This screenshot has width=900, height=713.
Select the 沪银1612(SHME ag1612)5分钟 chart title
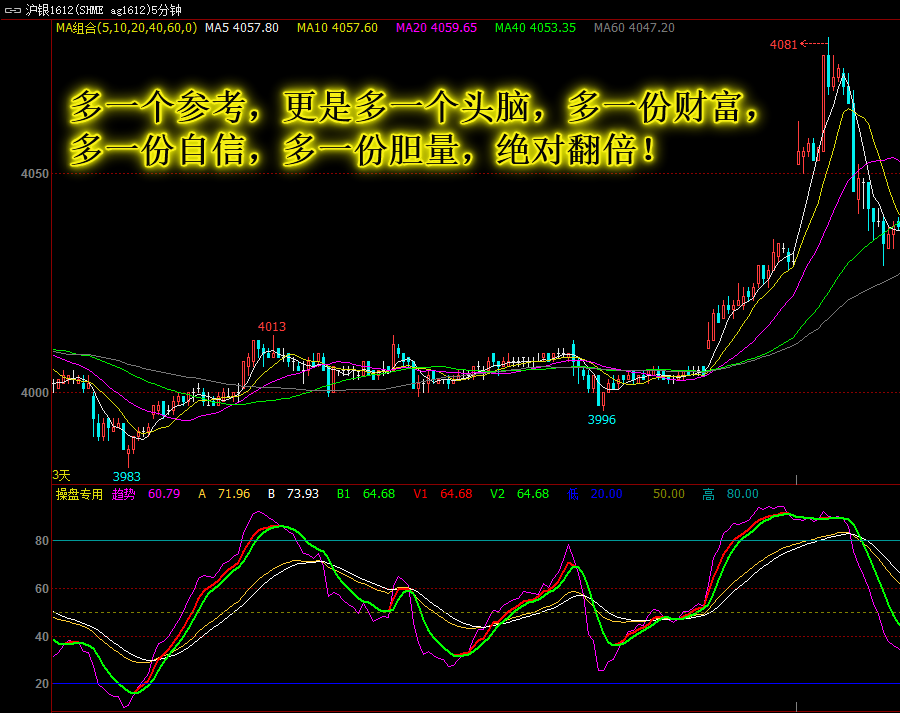[x=103, y=10]
